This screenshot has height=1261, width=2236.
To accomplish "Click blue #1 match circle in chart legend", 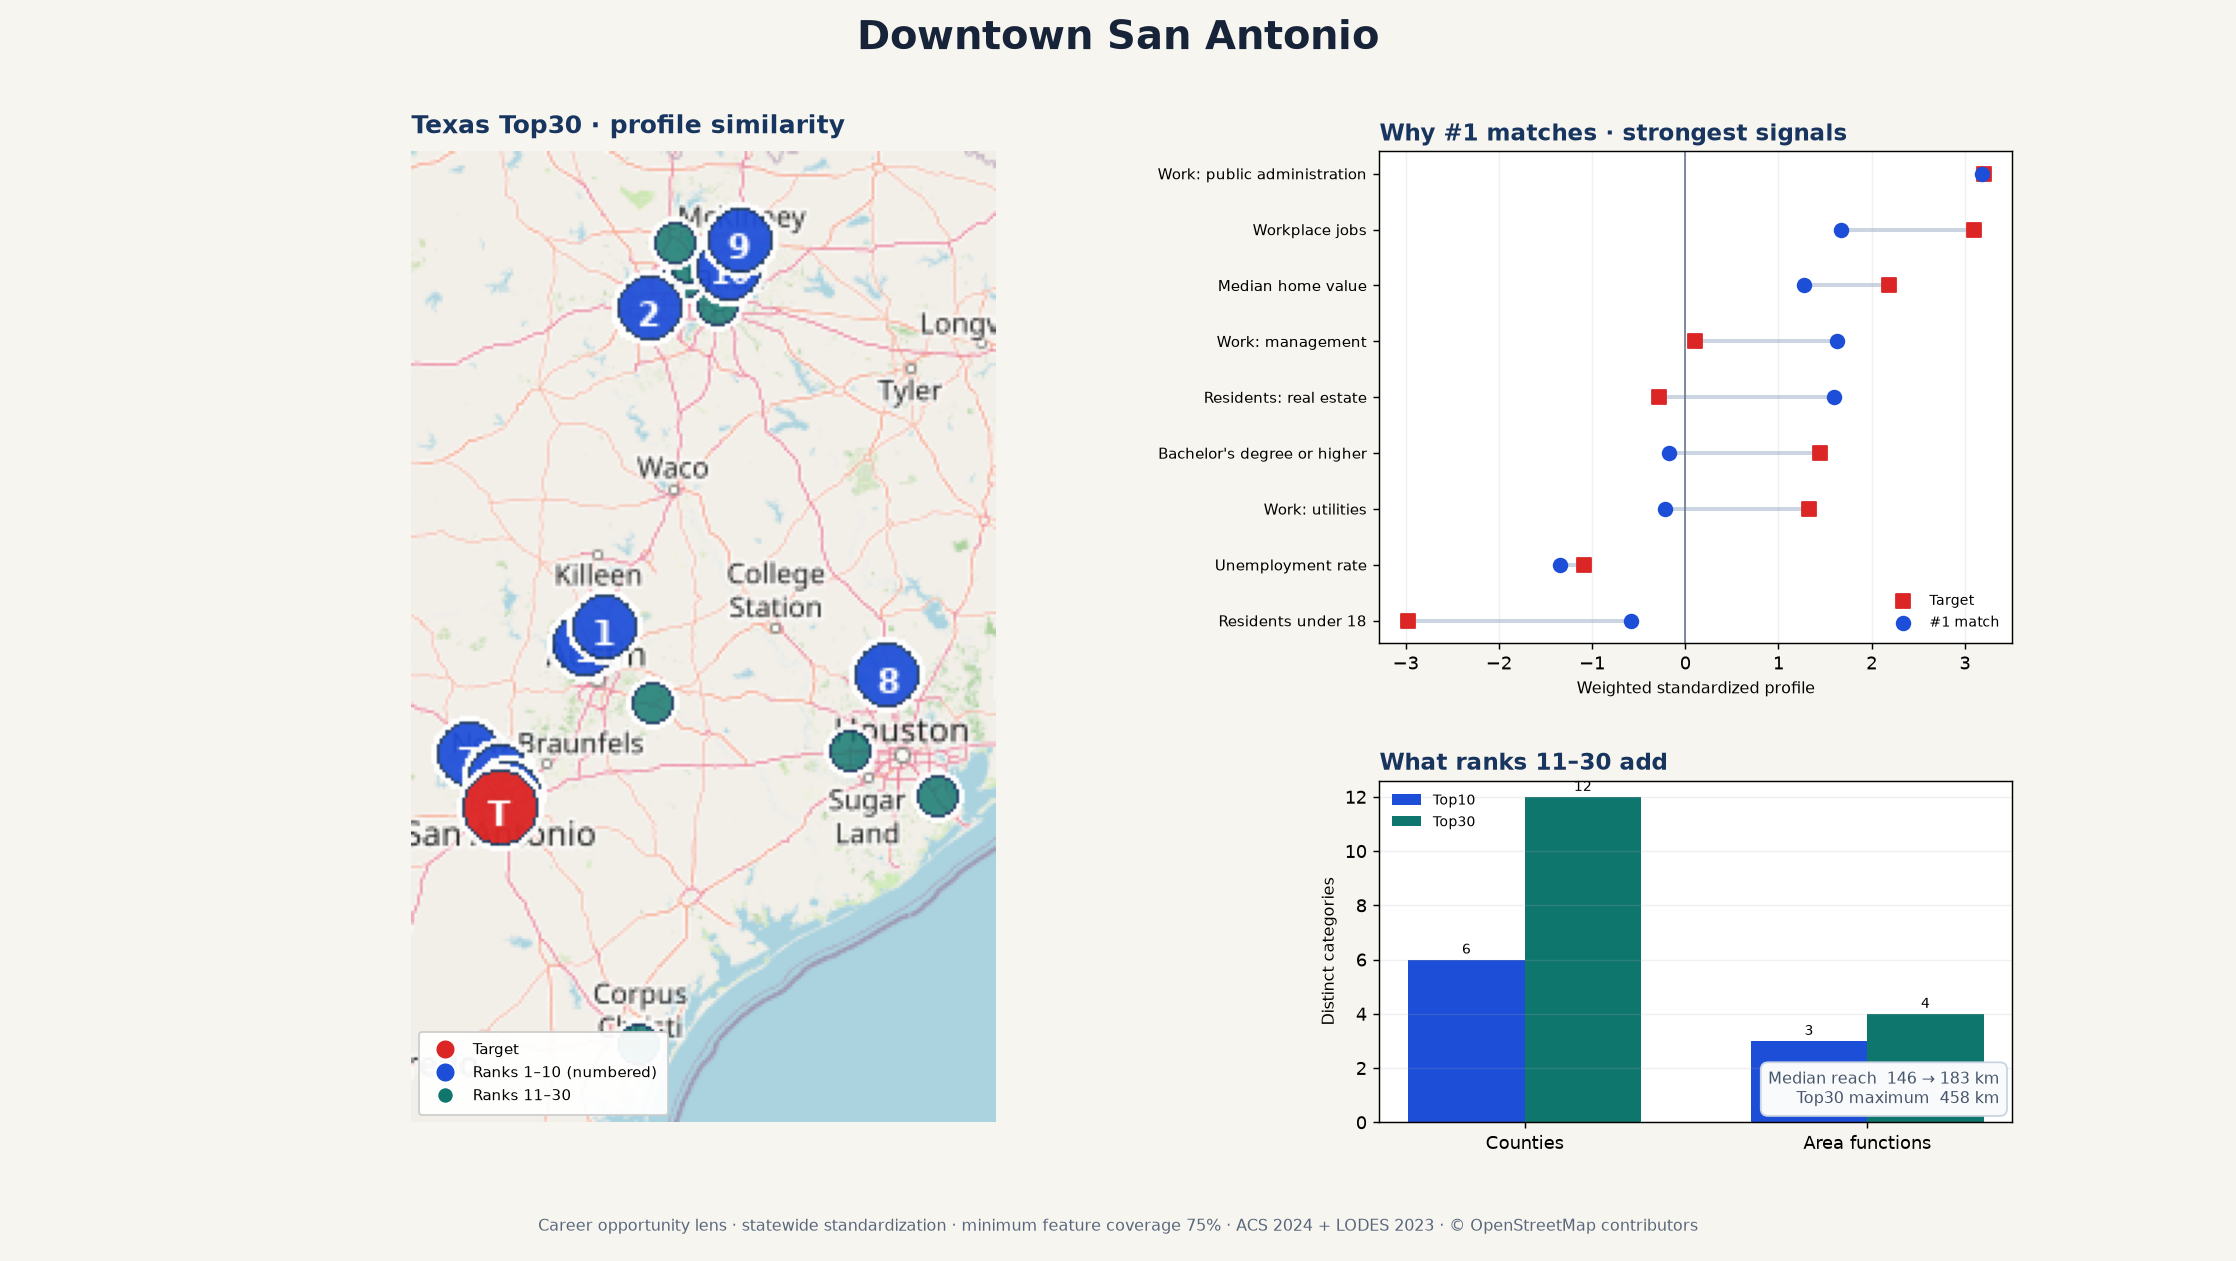I will [1903, 623].
